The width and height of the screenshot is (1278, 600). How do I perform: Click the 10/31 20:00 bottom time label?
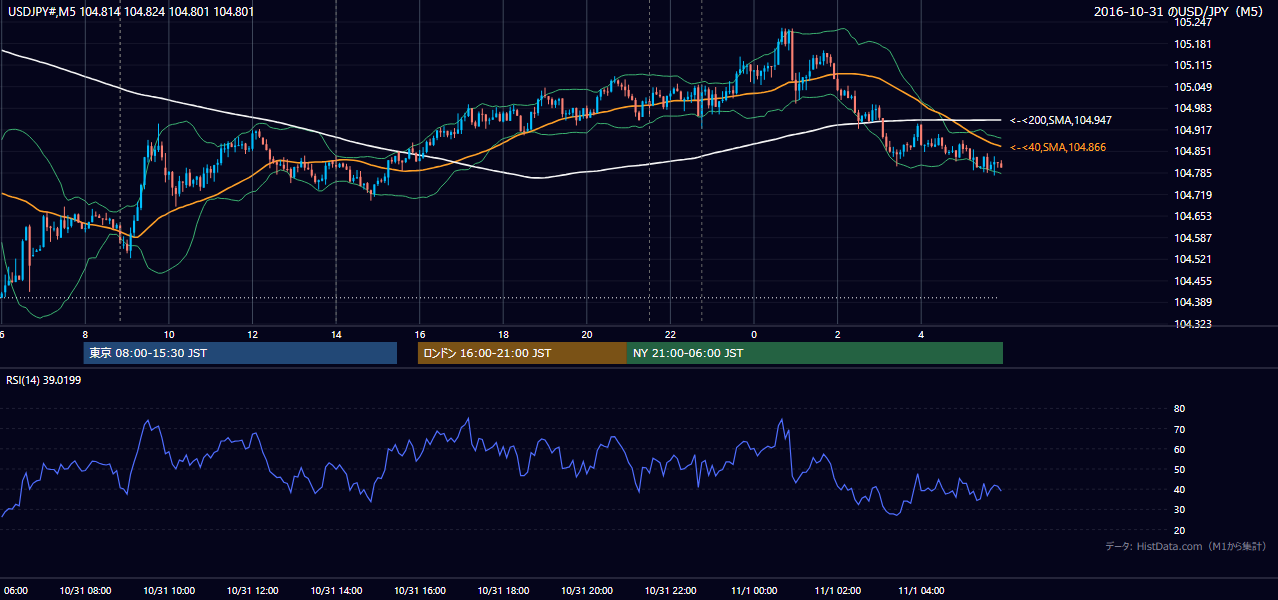[x=587, y=591]
